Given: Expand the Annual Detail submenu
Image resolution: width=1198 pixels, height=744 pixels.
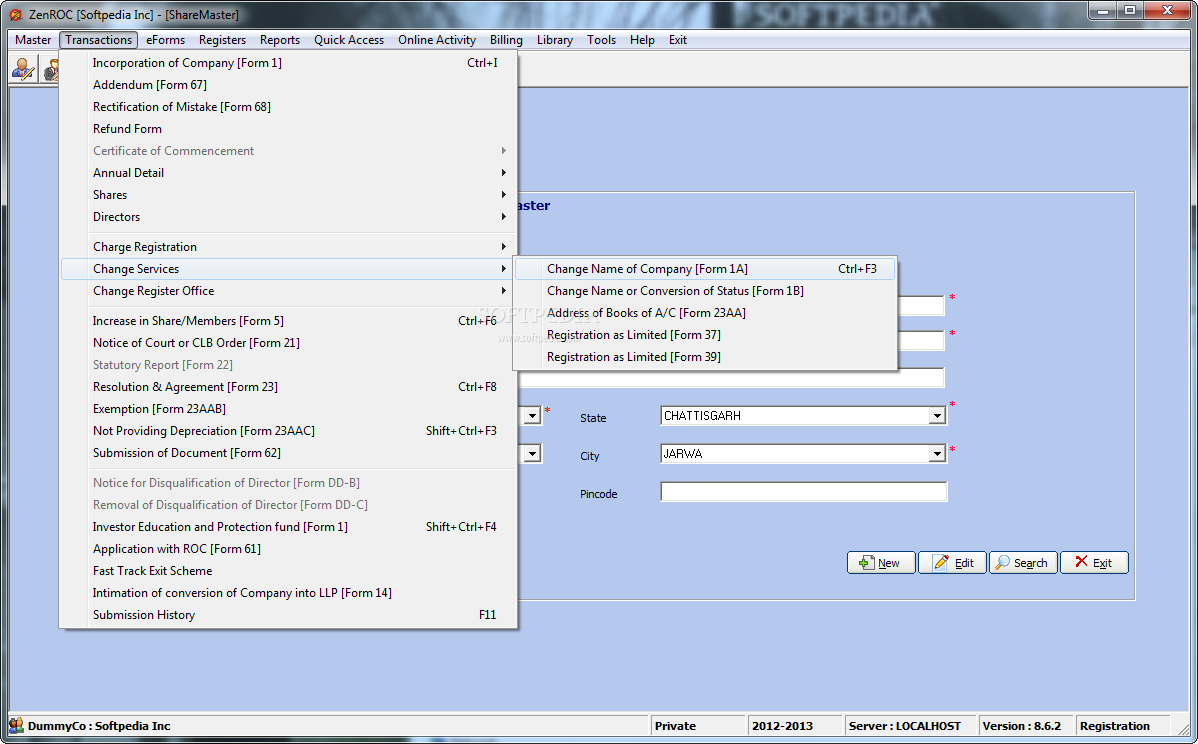Looking at the screenshot, I should tap(289, 173).
